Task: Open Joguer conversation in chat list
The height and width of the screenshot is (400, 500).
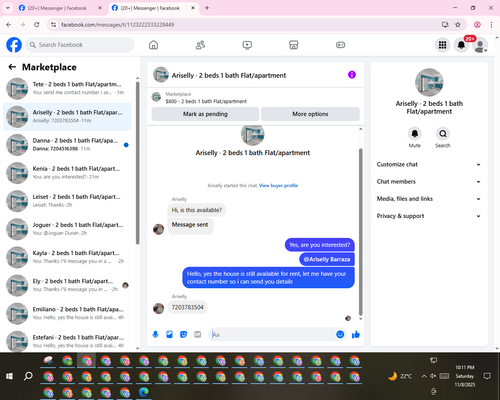Action: pos(67,229)
